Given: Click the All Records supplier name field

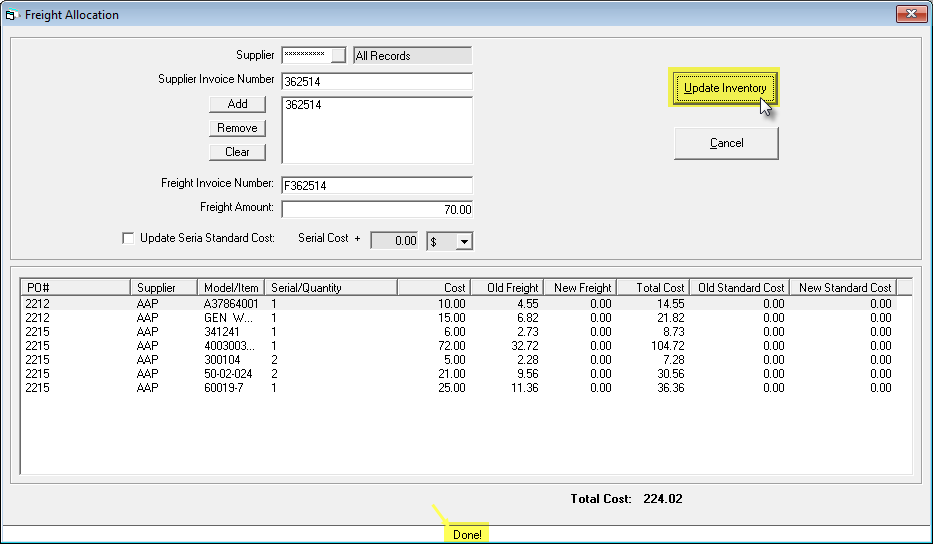Looking at the screenshot, I should pos(412,56).
